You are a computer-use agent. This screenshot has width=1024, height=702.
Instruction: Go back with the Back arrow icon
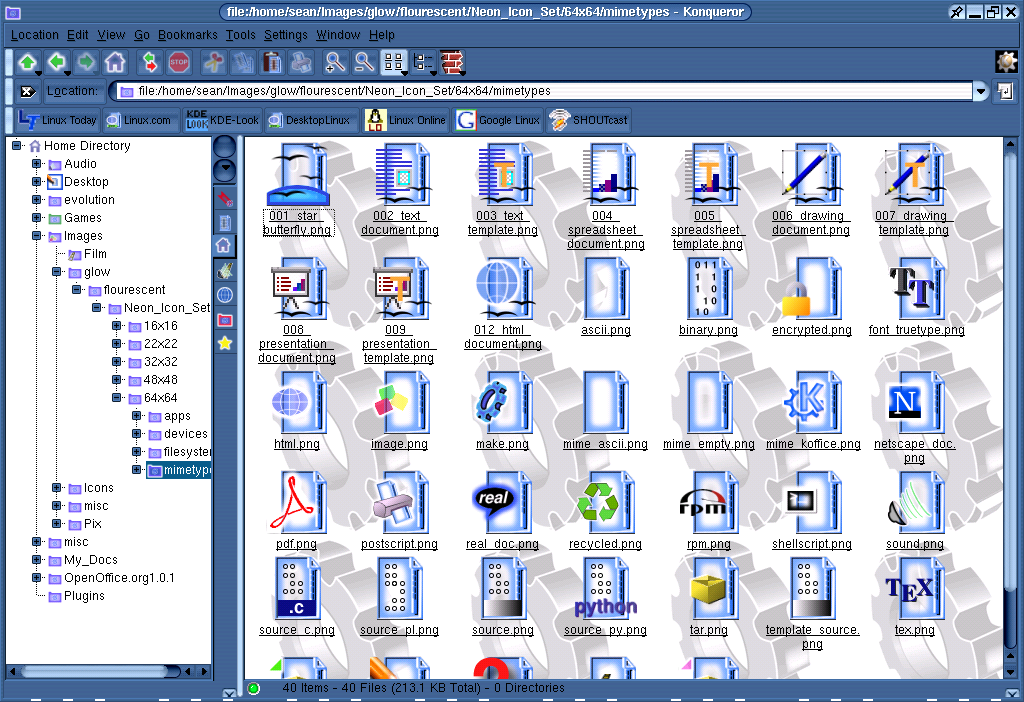(x=57, y=63)
